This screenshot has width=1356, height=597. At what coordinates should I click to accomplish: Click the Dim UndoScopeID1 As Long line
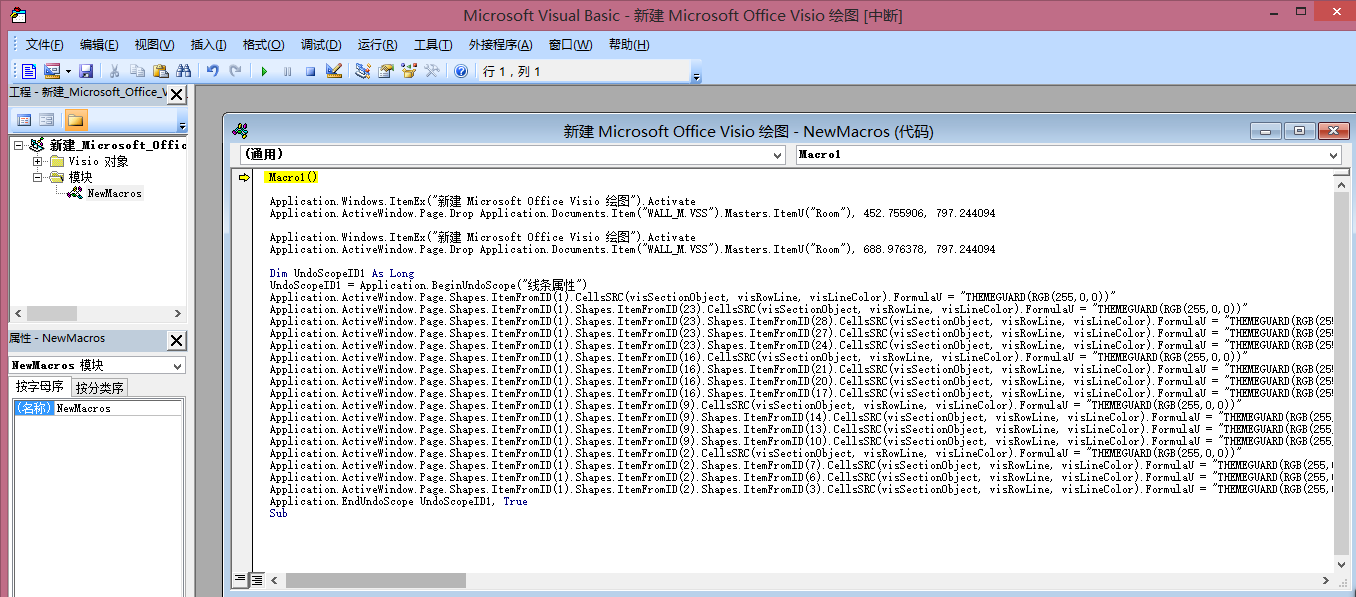[341, 274]
